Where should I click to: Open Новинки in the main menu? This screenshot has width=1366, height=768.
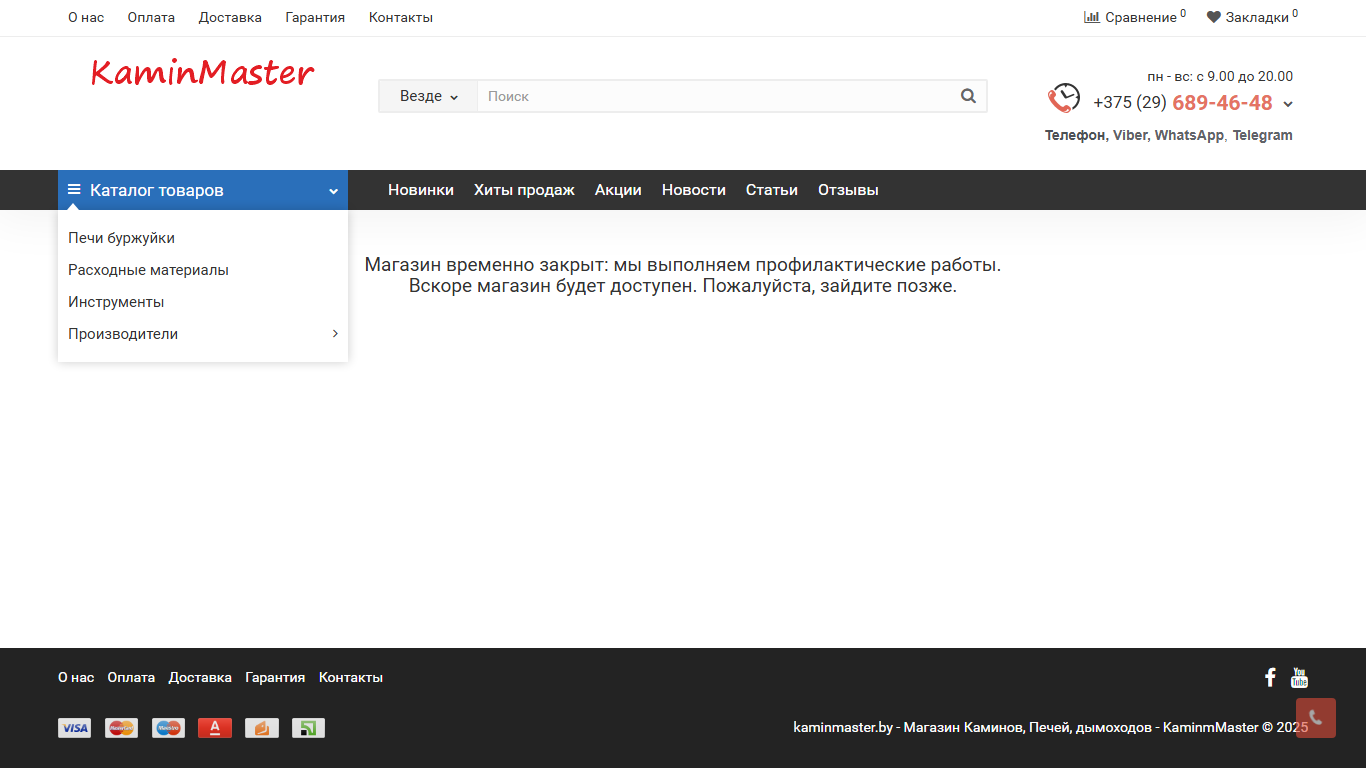pyautogui.click(x=421, y=190)
